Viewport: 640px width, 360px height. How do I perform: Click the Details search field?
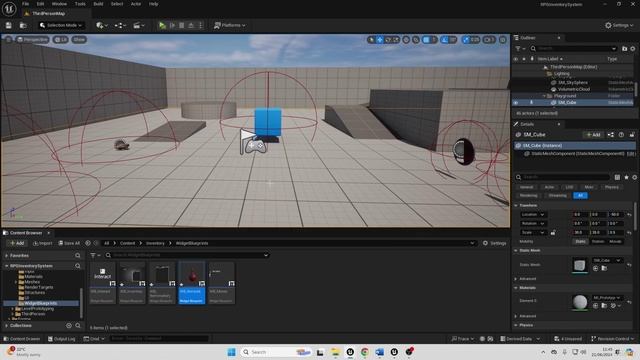coord(562,177)
